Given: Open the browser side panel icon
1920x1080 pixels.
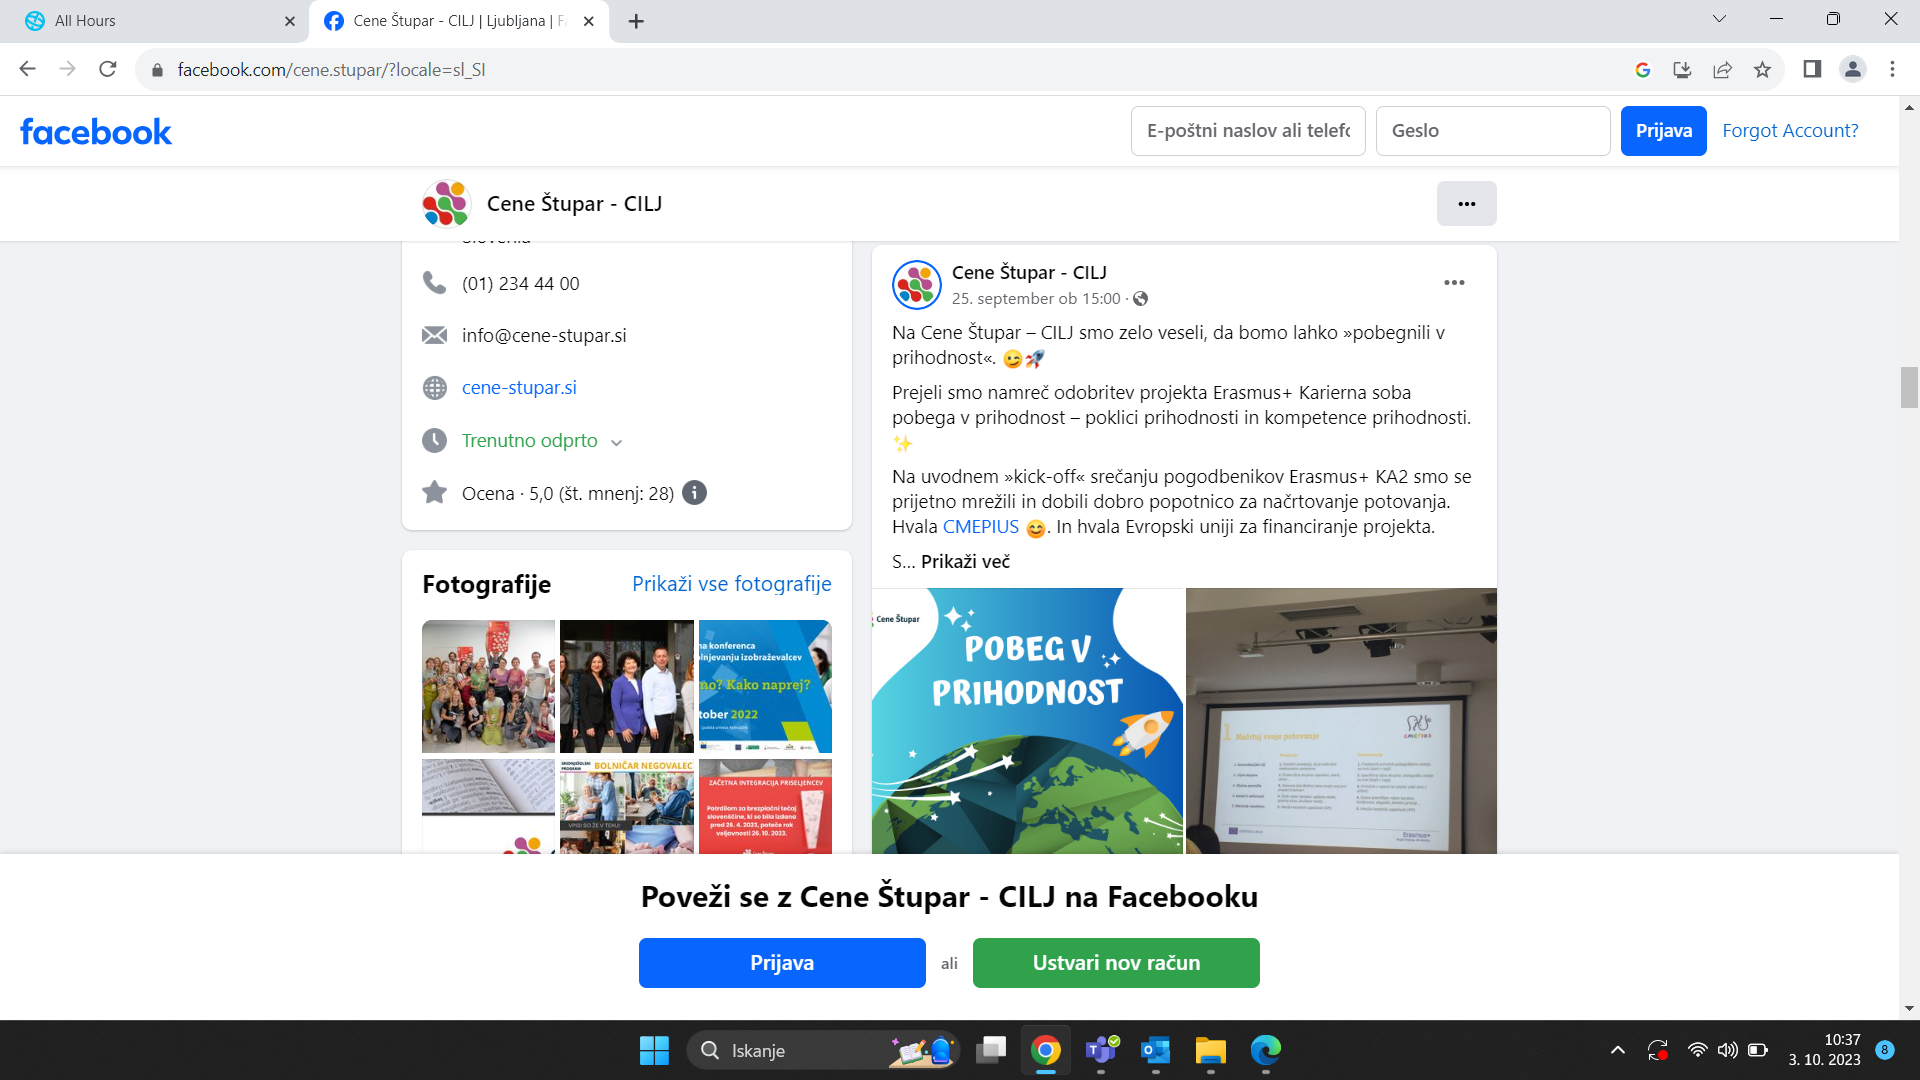Looking at the screenshot, I should point(1811,69).
